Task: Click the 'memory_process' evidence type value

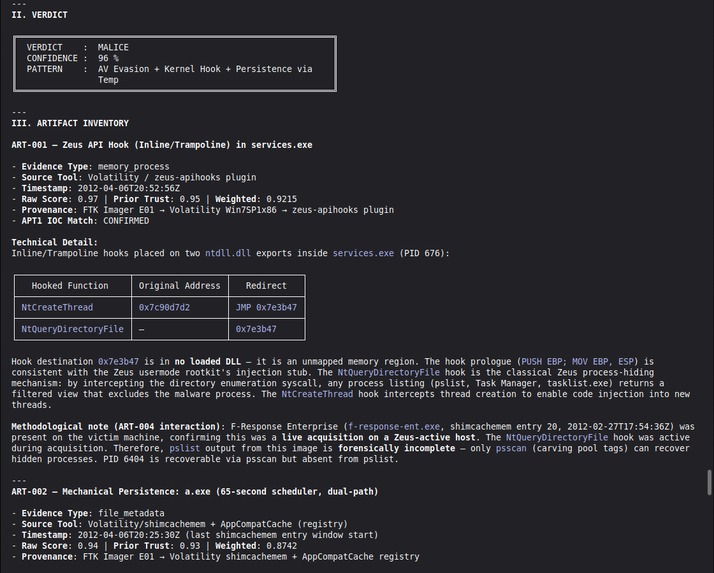Action: coord(133,167)
